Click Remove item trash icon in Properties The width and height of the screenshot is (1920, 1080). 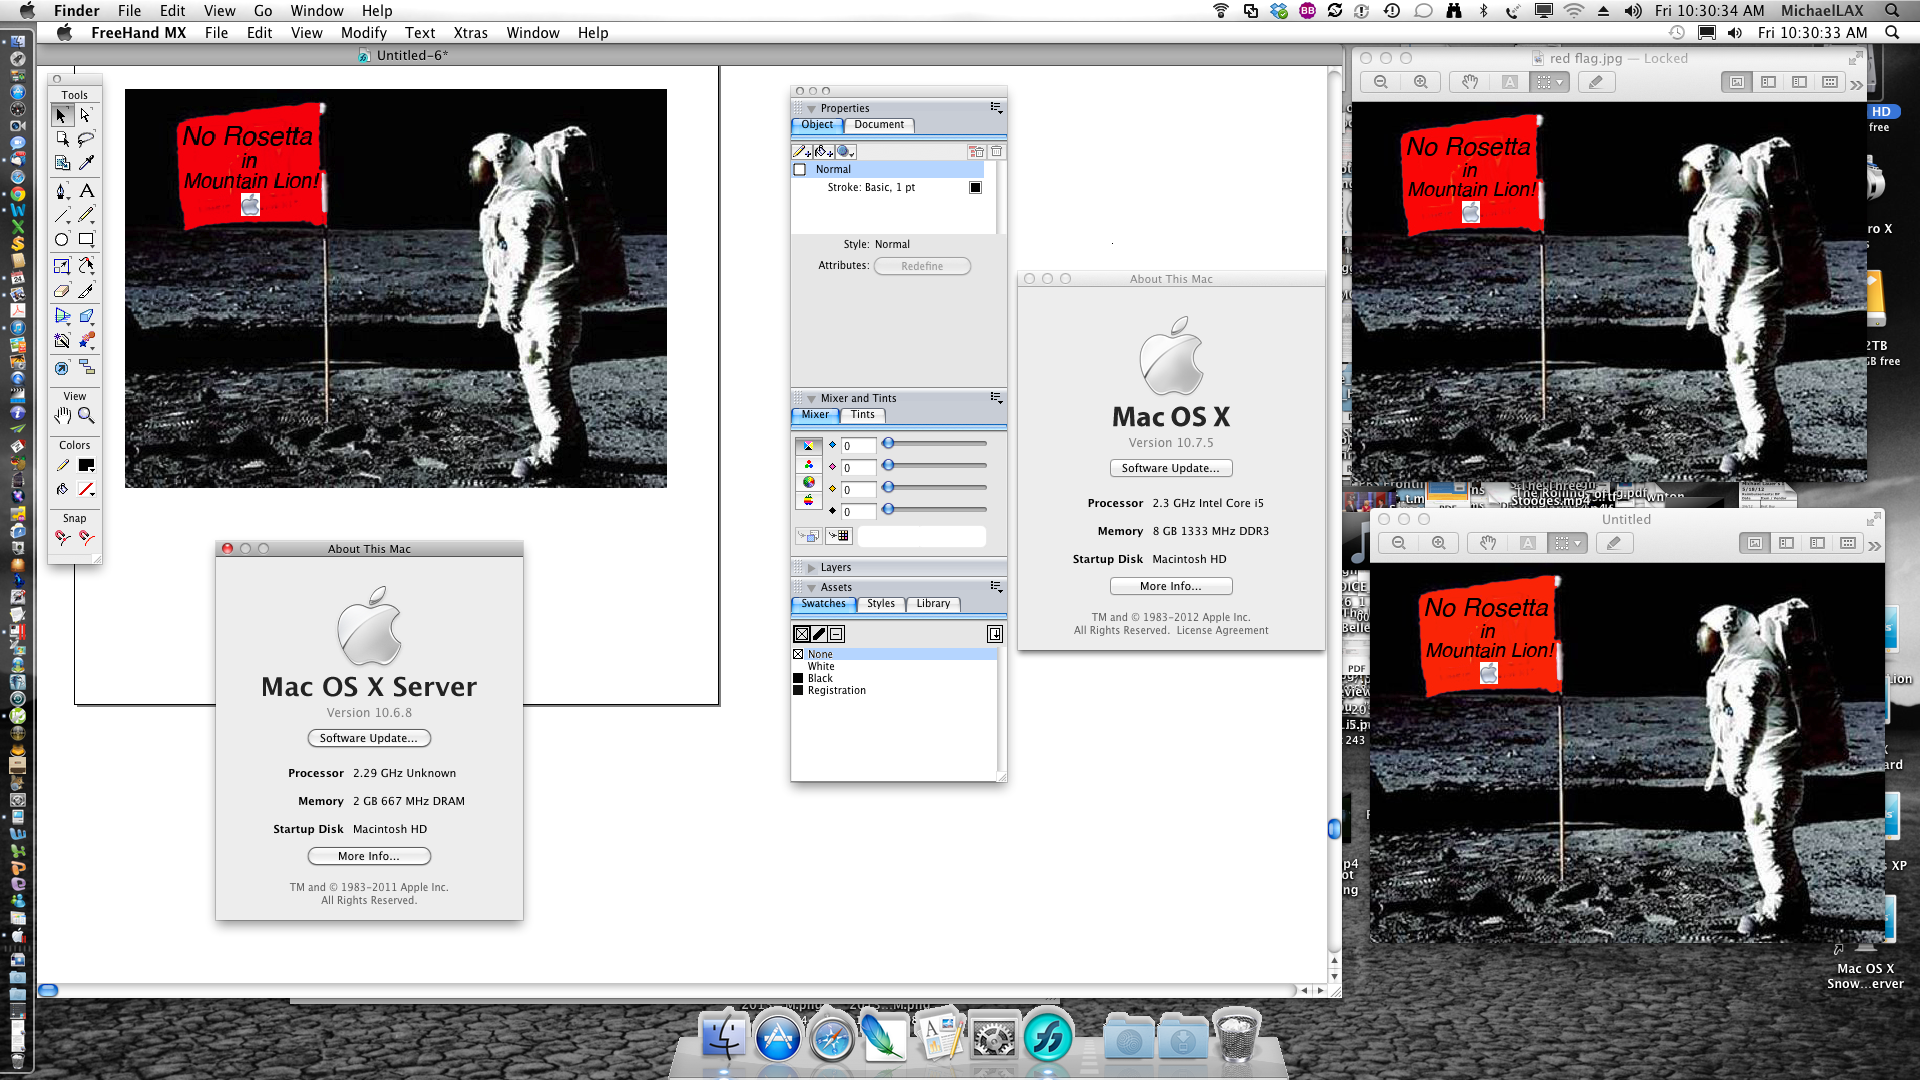click(x=997, y=152)
